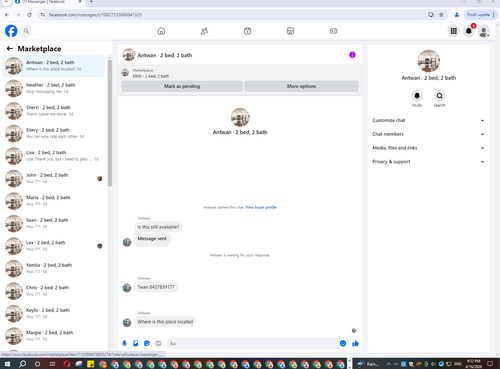The image size is (500, 369).
Task: Send a thumbs up like
Action: coord(355,343)
